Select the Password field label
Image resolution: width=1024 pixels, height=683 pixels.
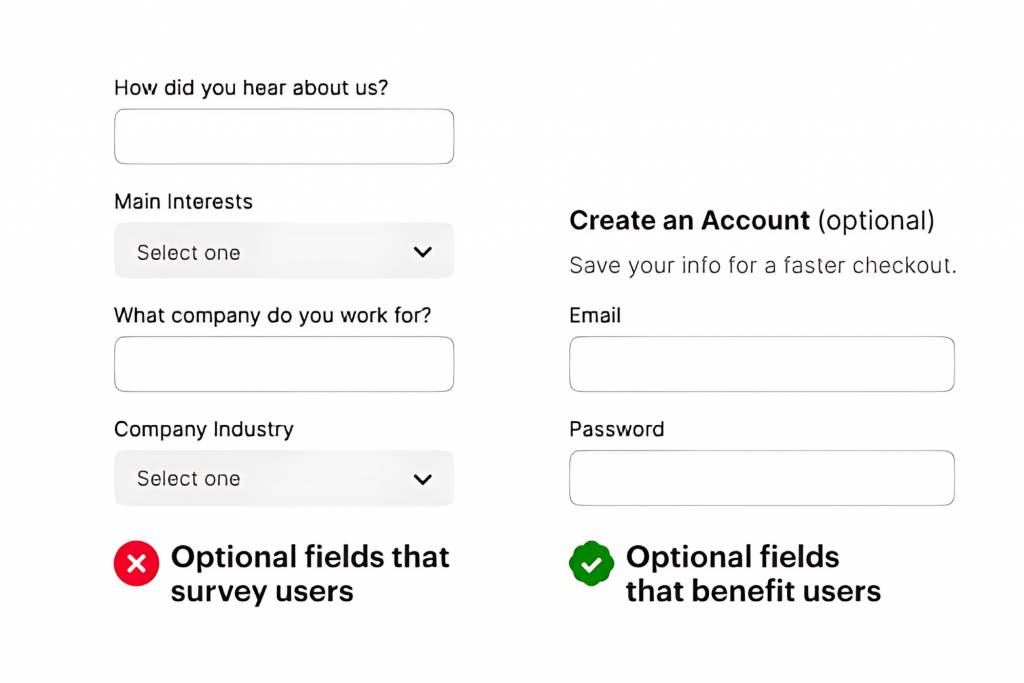click(x=616, y=429)
